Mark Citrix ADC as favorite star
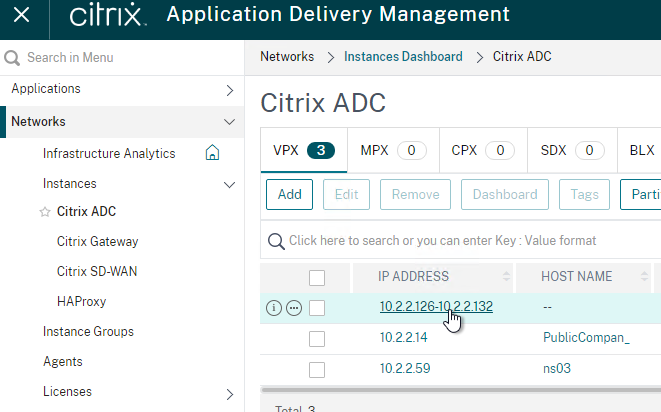Viewport: 661px width, 412px height. [45, 212]
